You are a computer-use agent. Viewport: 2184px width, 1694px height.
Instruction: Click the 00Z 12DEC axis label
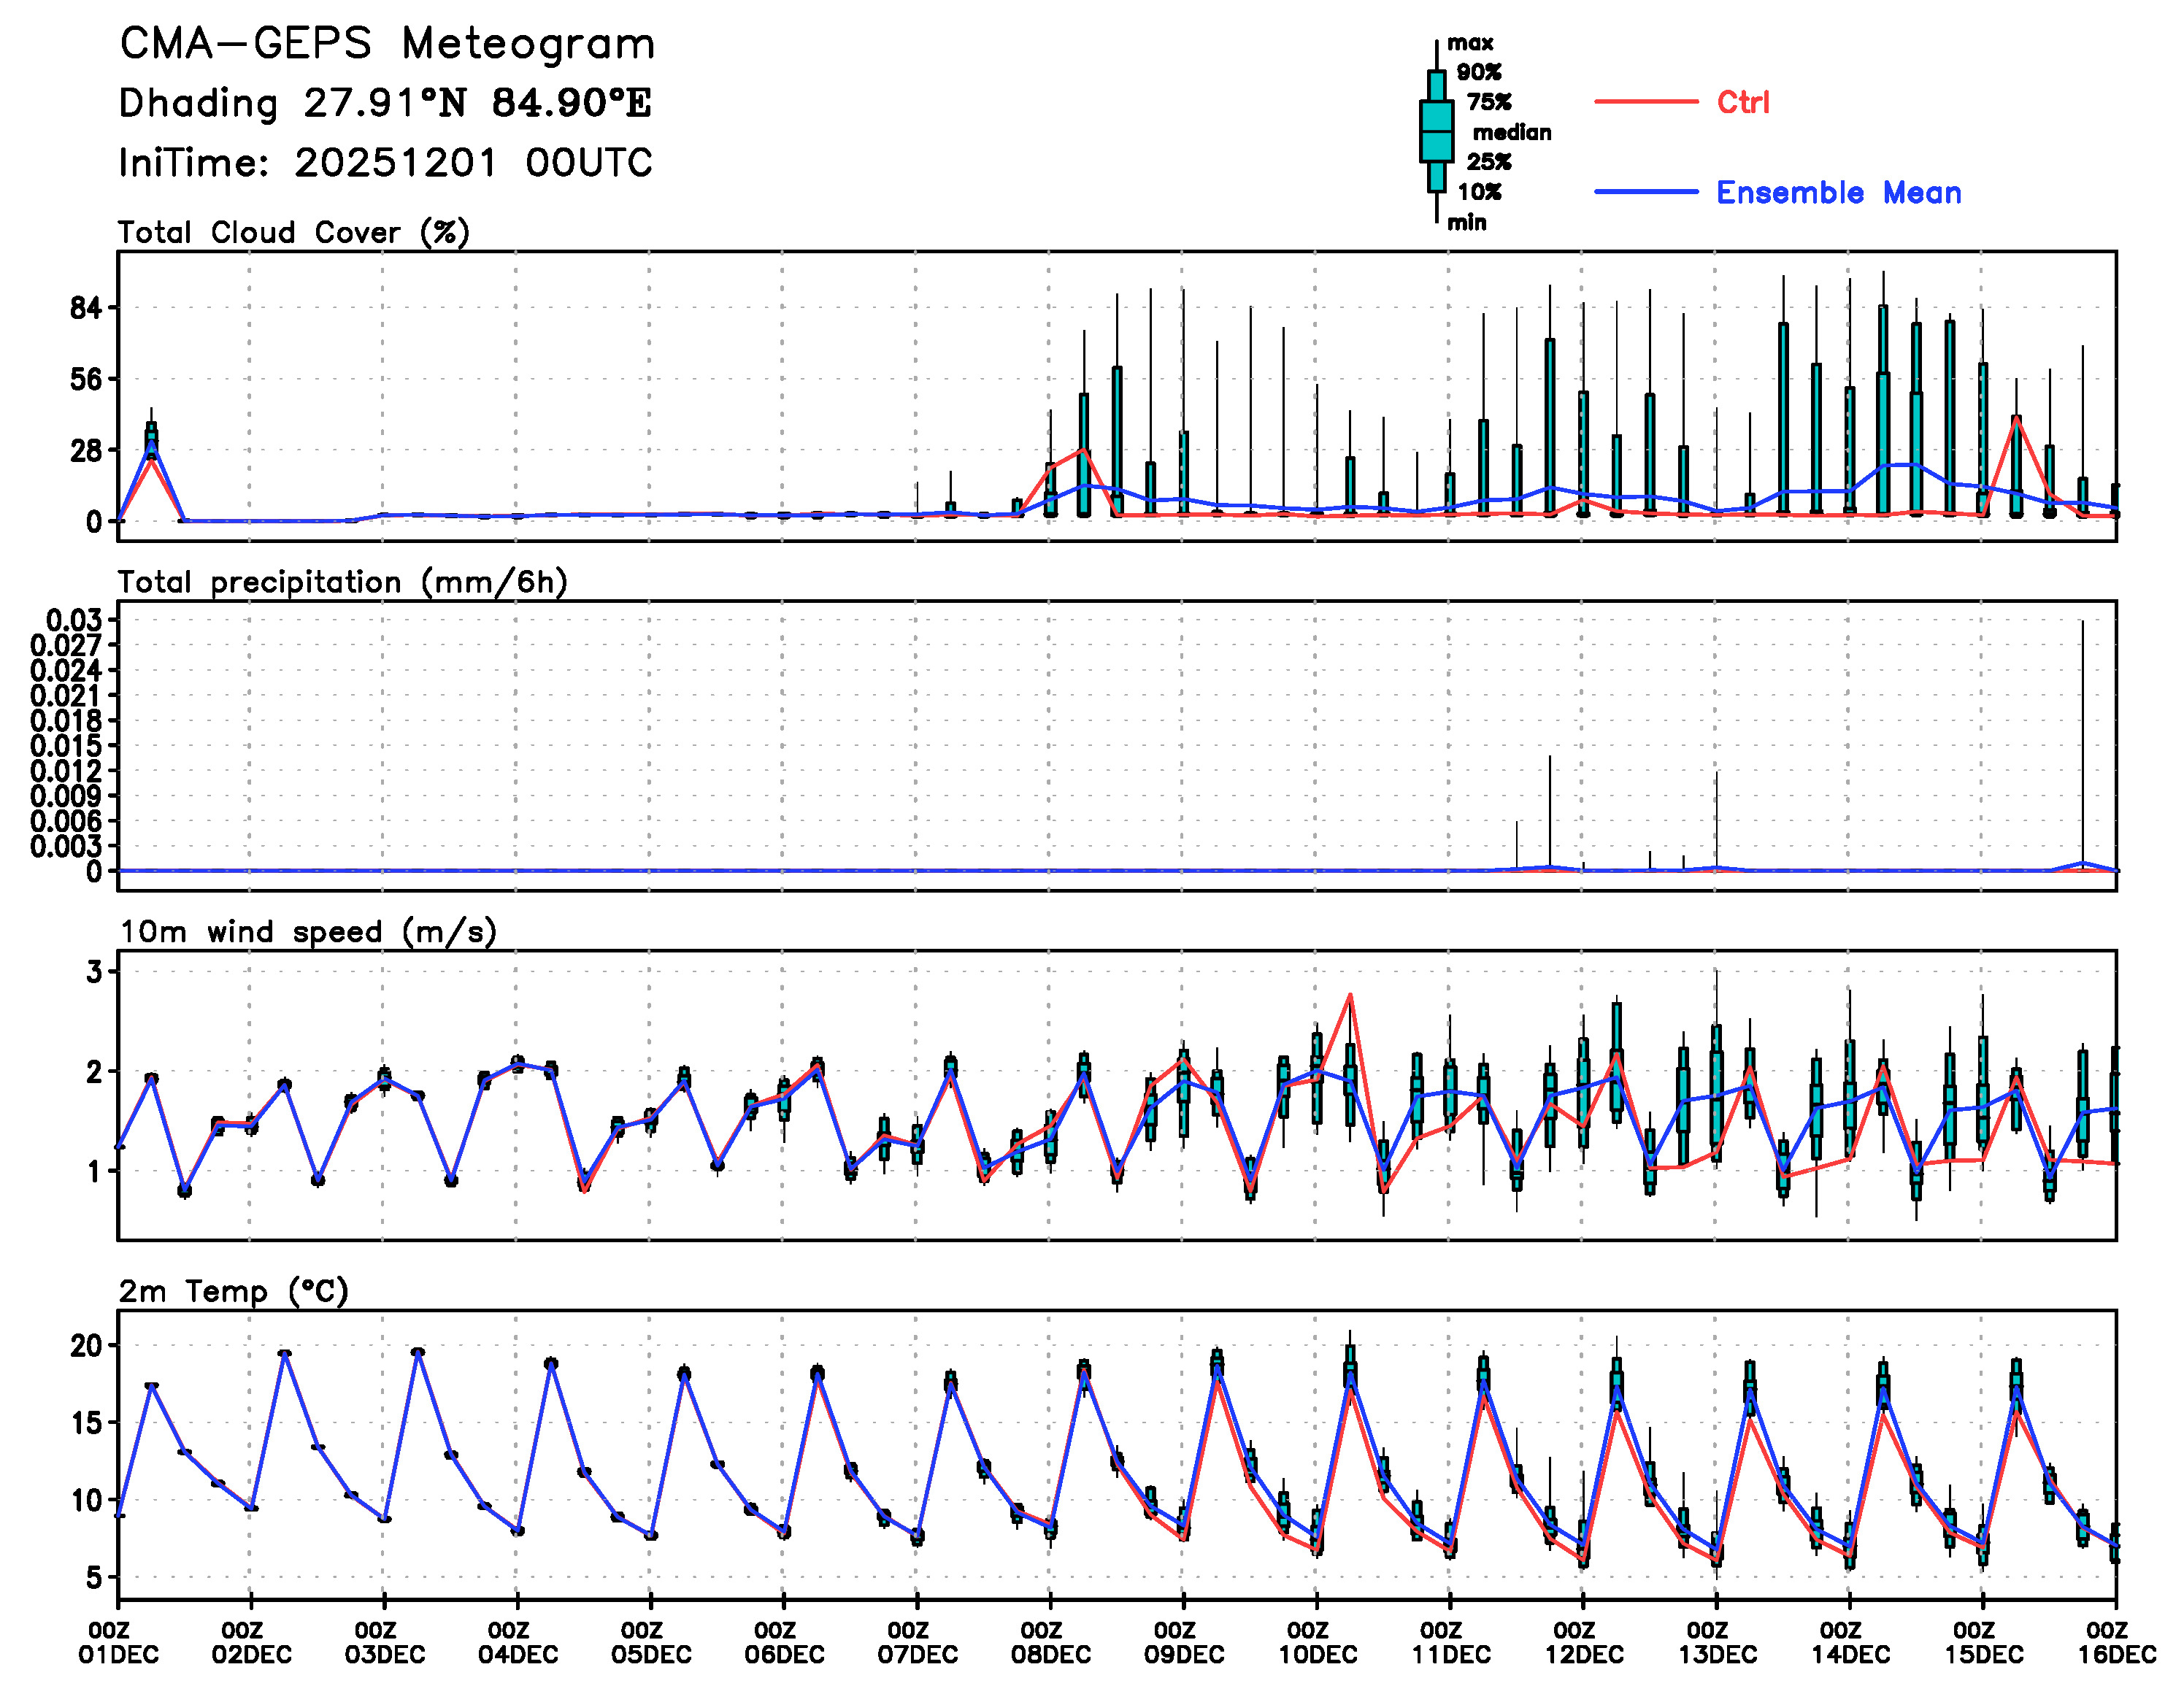[x=1583, y=1643]
